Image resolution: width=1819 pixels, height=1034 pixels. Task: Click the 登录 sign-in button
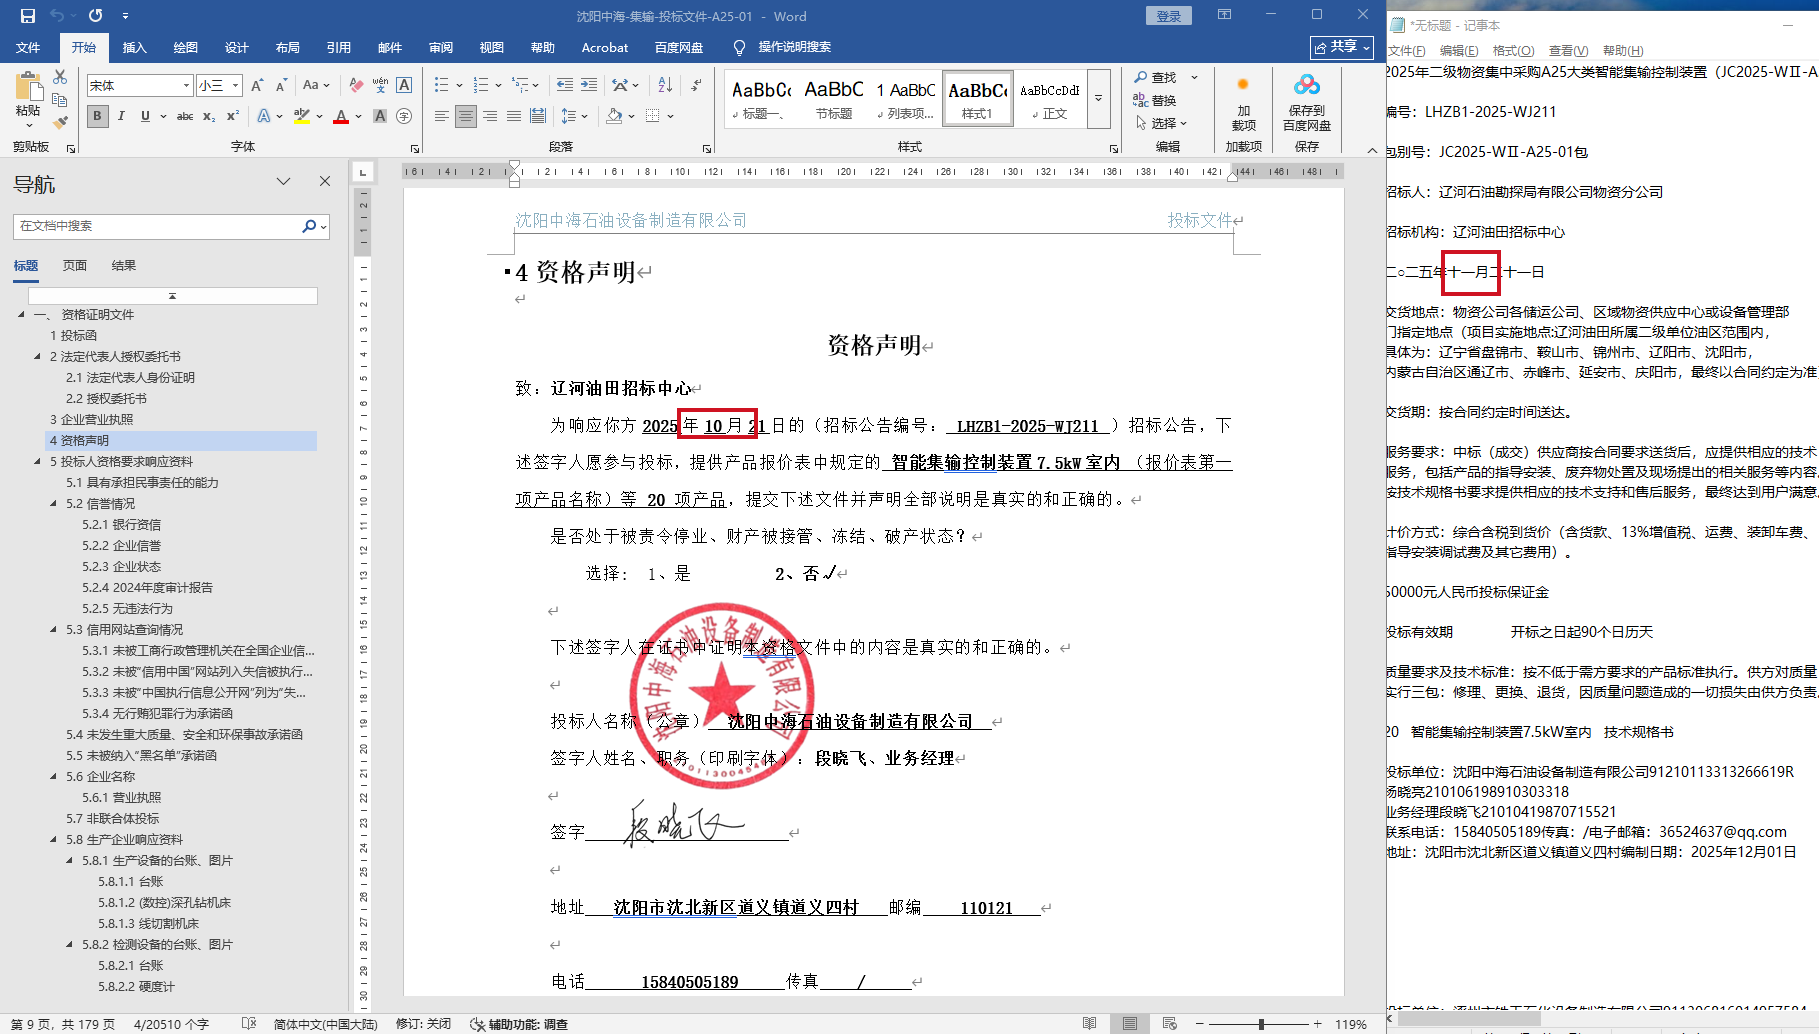click(x=1169, y=16)
